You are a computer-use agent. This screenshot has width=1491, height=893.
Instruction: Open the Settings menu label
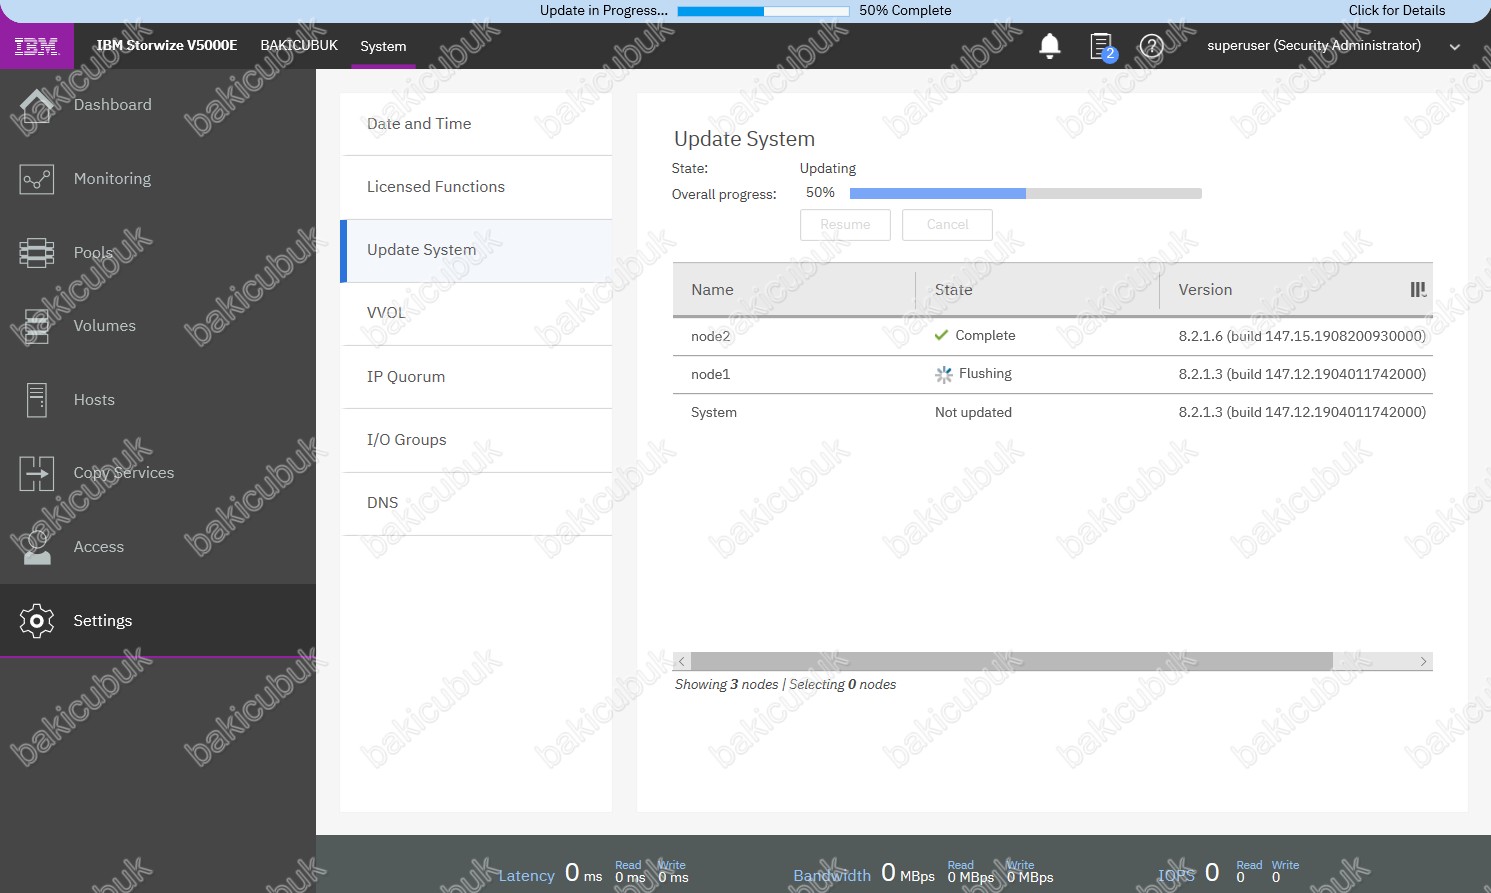point(102,621)
